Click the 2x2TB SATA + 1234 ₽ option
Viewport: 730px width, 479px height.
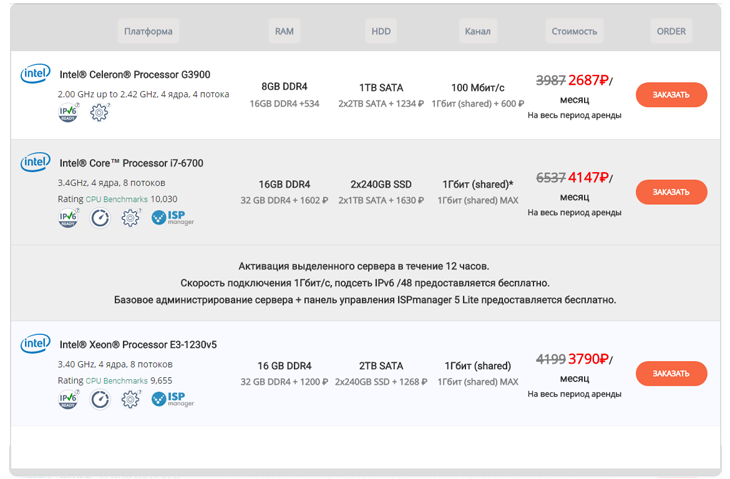(x=381, y=104)
